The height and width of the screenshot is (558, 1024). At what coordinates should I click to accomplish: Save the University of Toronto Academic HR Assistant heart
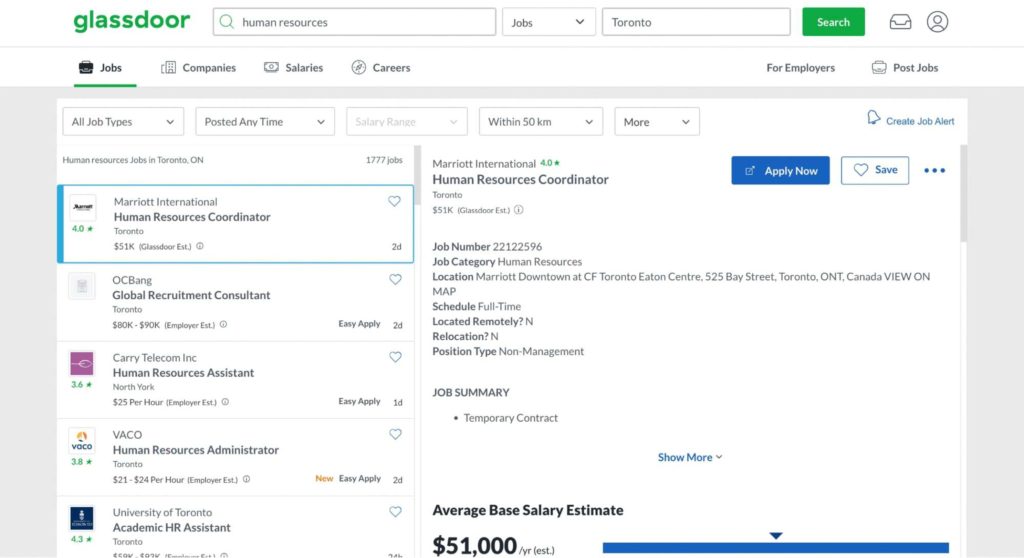click(395, 512)
